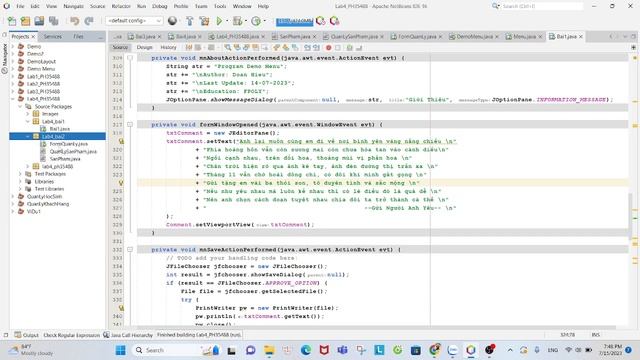Open the Navigate menu
Image resolution: width=640 pixels, height=360 pixels.
pos(73,6)
